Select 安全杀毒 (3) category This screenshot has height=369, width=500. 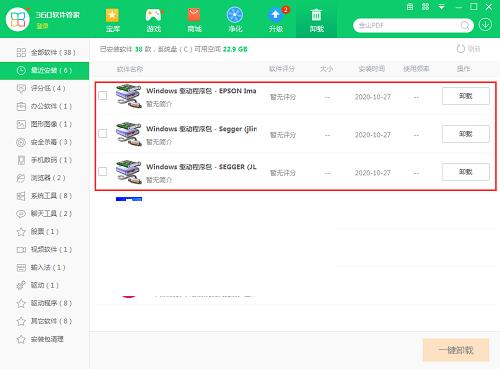point(45,142)
